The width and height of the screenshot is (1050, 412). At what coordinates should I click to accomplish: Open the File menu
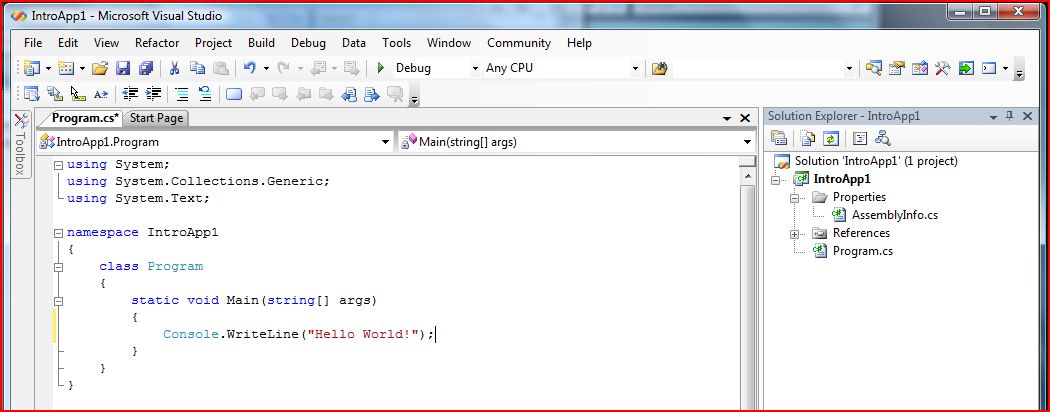[x=33, y=43]
